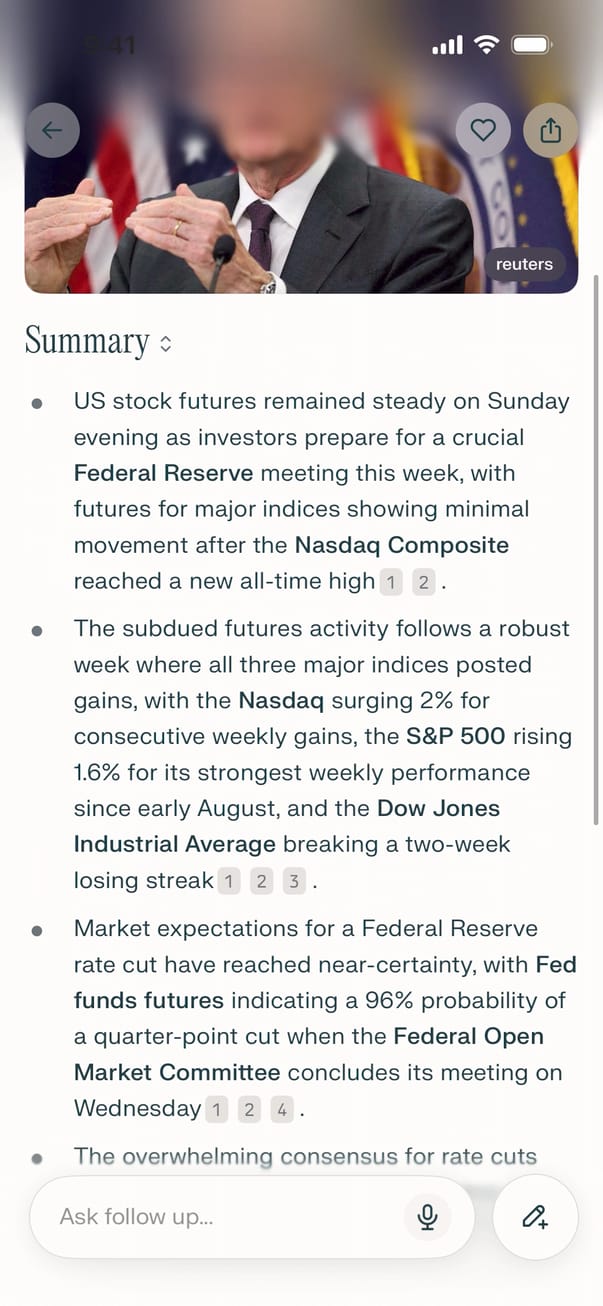Open citation 4 in third bullet
Screen dimensions: 603x1306
click(x=283, y=1109)
